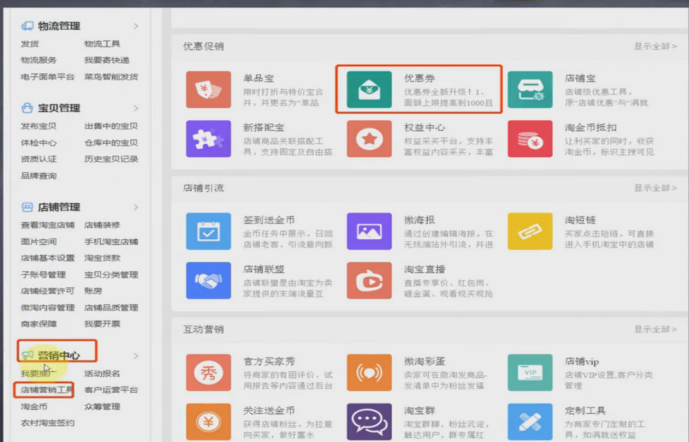Expand 显示全部 in the 店铺引流 section

click(x=654, y=188)
